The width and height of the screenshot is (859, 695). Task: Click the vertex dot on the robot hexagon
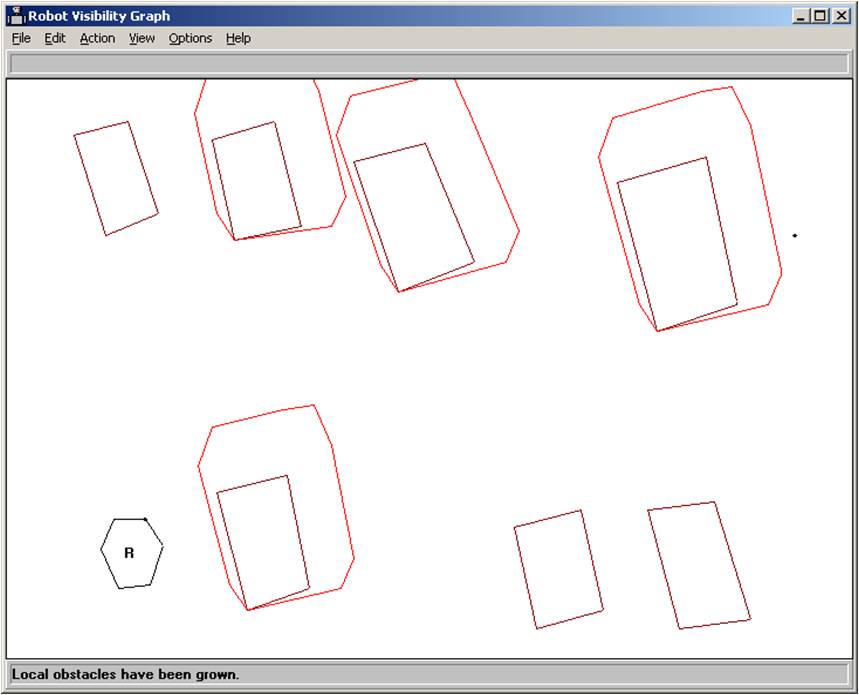point(145,519)
